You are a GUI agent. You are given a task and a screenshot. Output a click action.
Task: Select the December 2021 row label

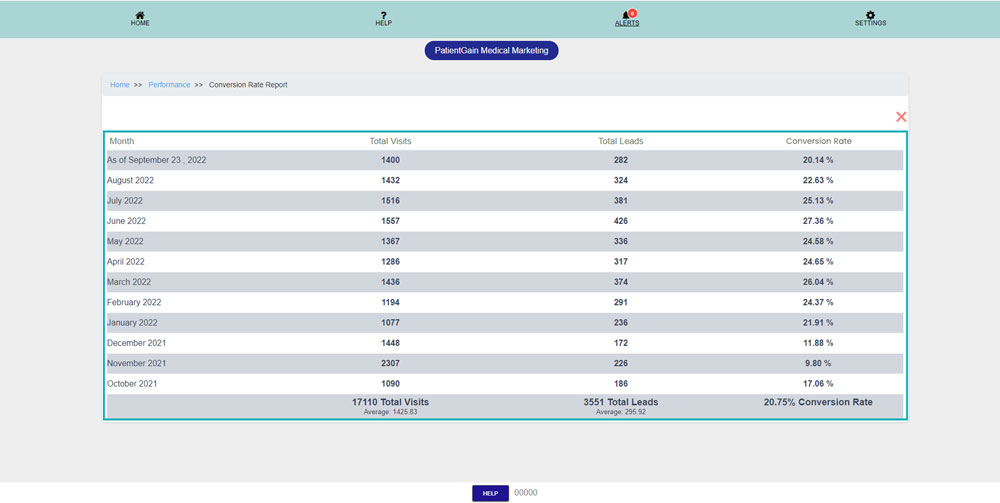coord(136,344)
